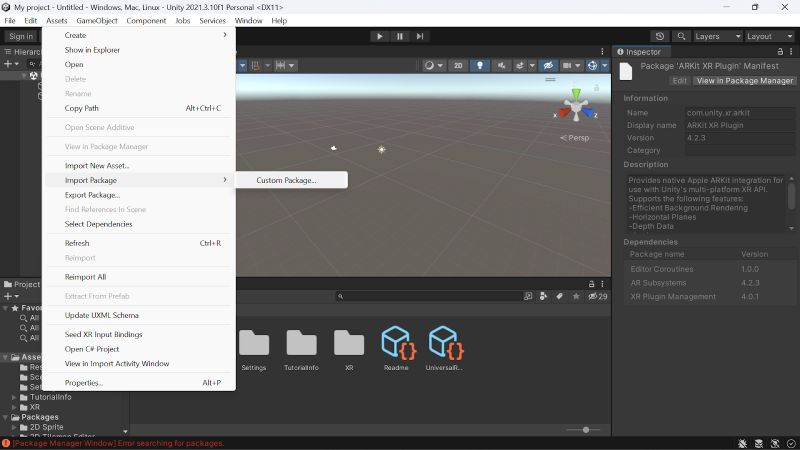
Task: Open Scene view more options menu
Action: pos(602,52)
